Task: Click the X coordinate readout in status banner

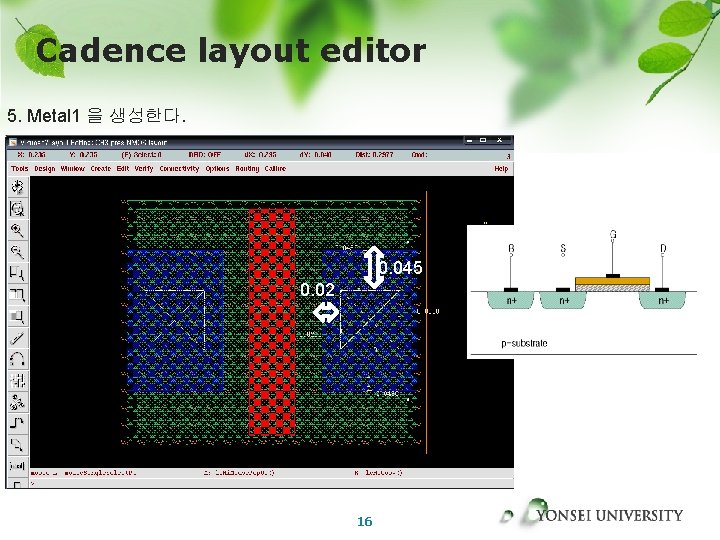Action: pyautogui.click(x=31, y=155)
